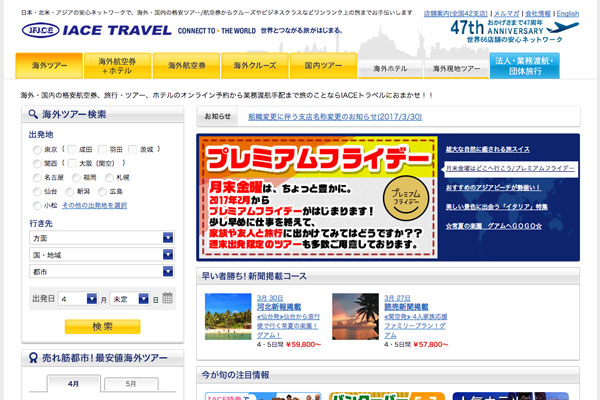Open the 海外ツアー navigation tab
The width and height of the screenshot is (600, 400).
(49, 66)
